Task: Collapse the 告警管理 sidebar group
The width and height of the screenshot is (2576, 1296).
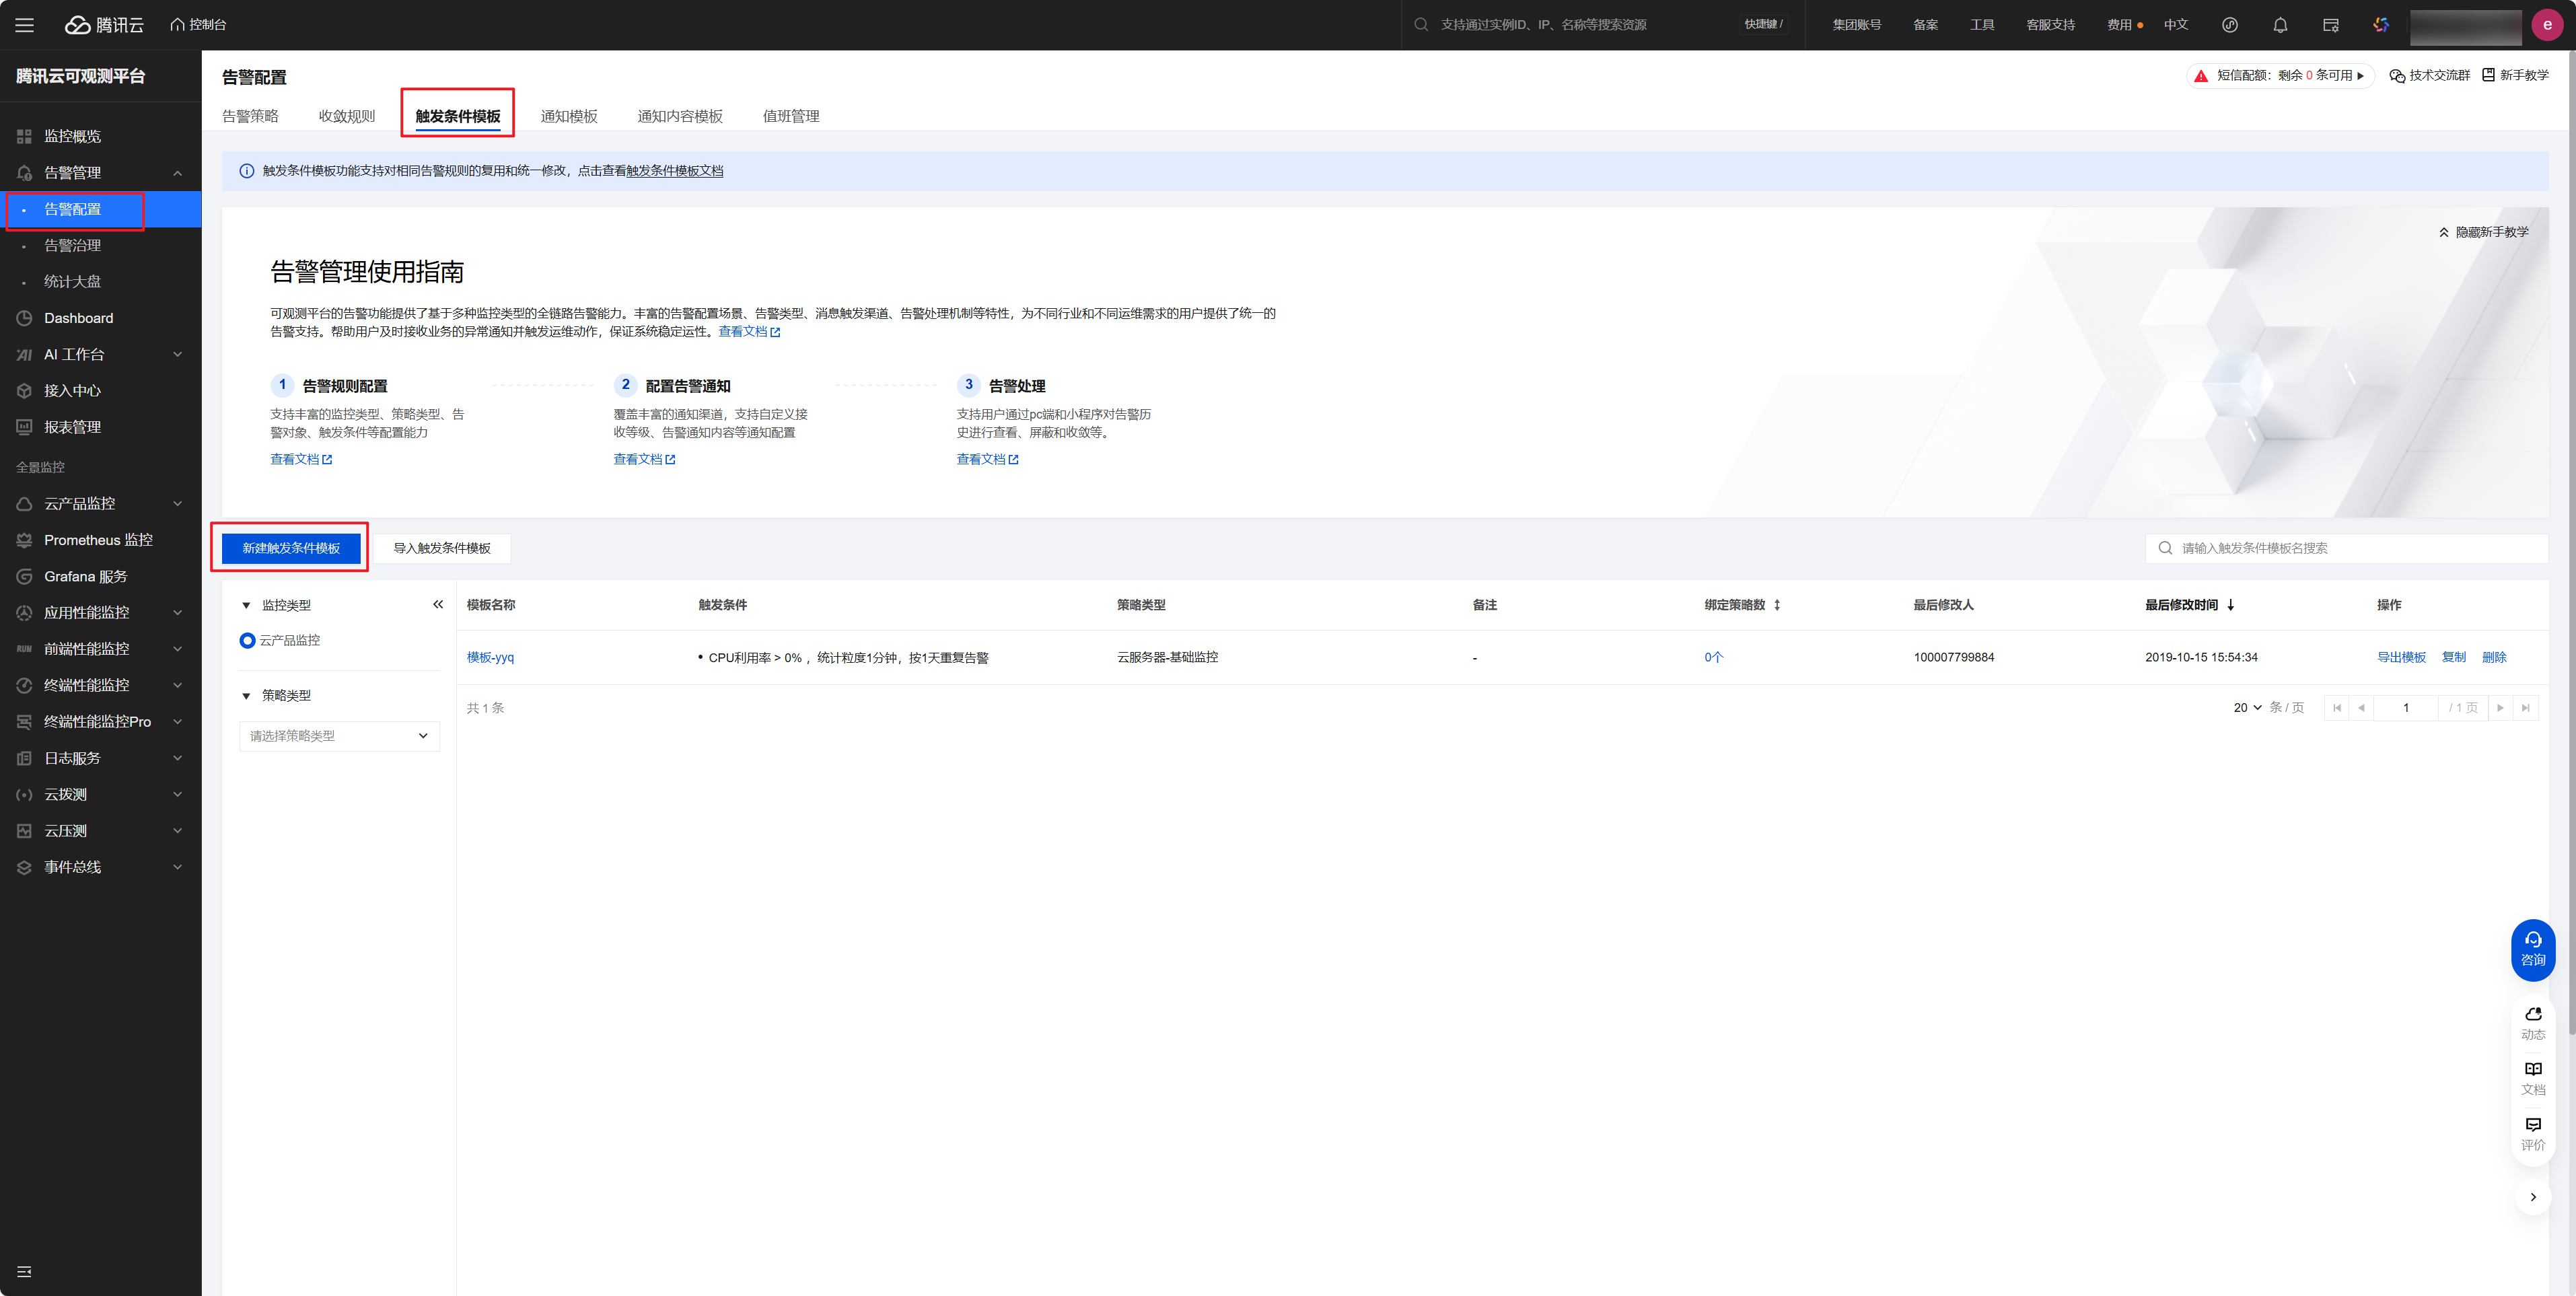Action: point(100,173)
